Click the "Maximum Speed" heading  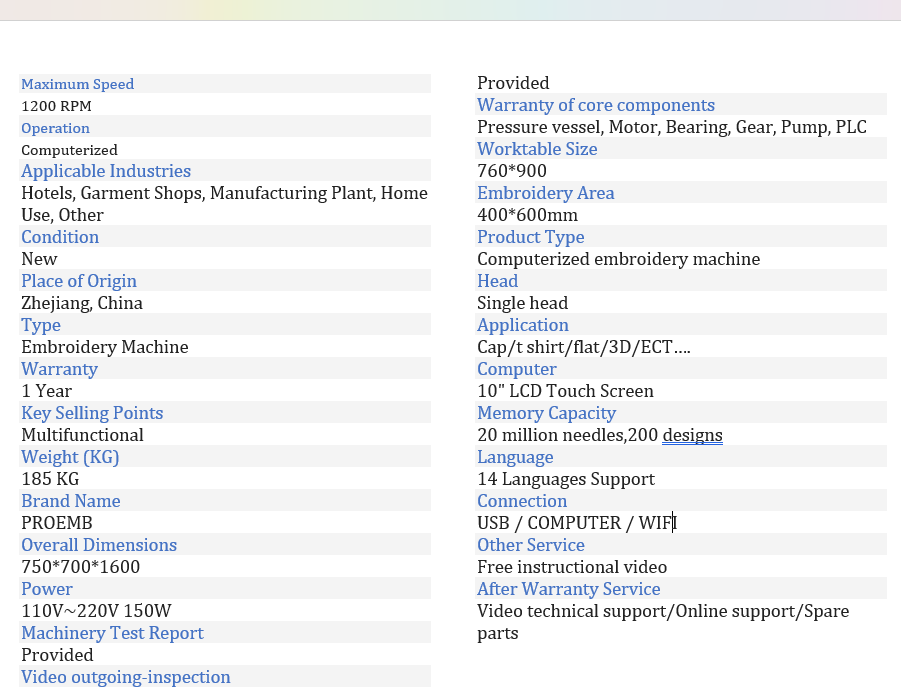[78, 84]
